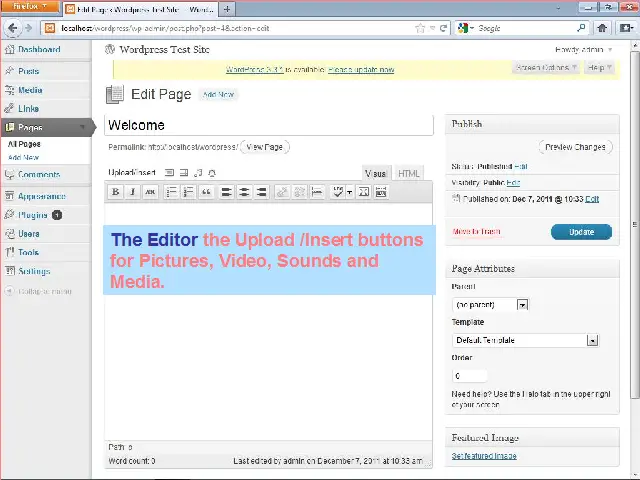
Task: Edit the publish Status
Action: pyautogui.click(x=520, y=166)
